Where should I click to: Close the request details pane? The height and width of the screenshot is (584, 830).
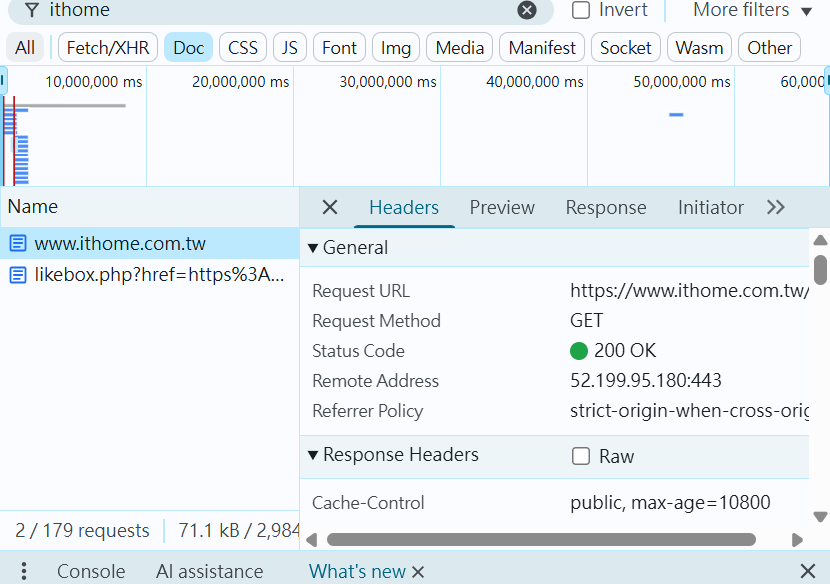(330, 208)
